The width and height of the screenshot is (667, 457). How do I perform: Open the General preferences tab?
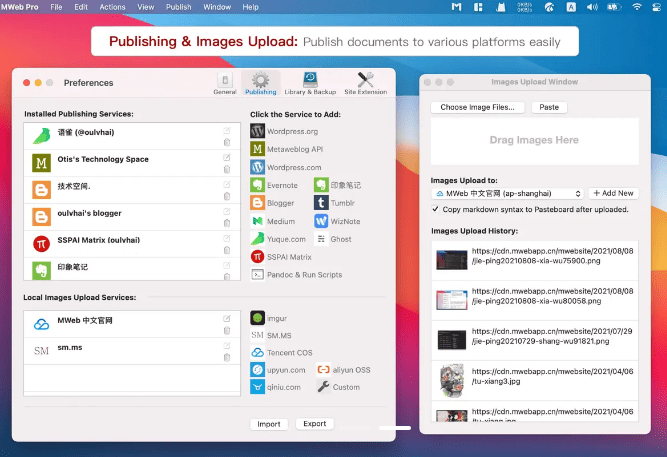click(x=225, y=83)
